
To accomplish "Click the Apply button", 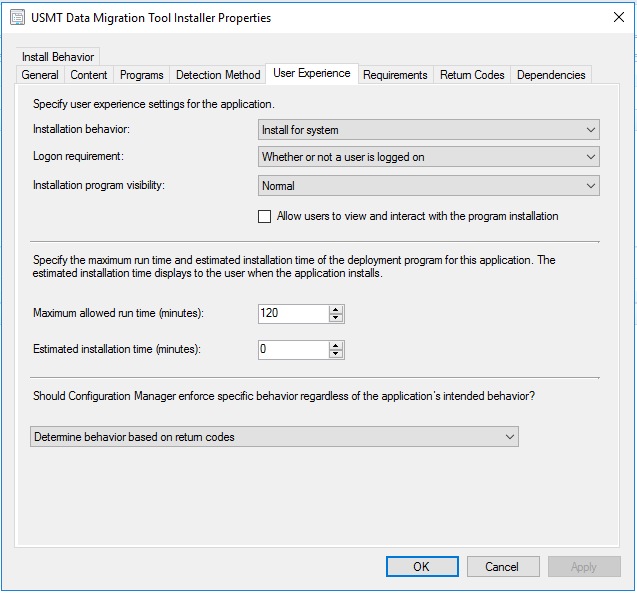I will point(584,566).
